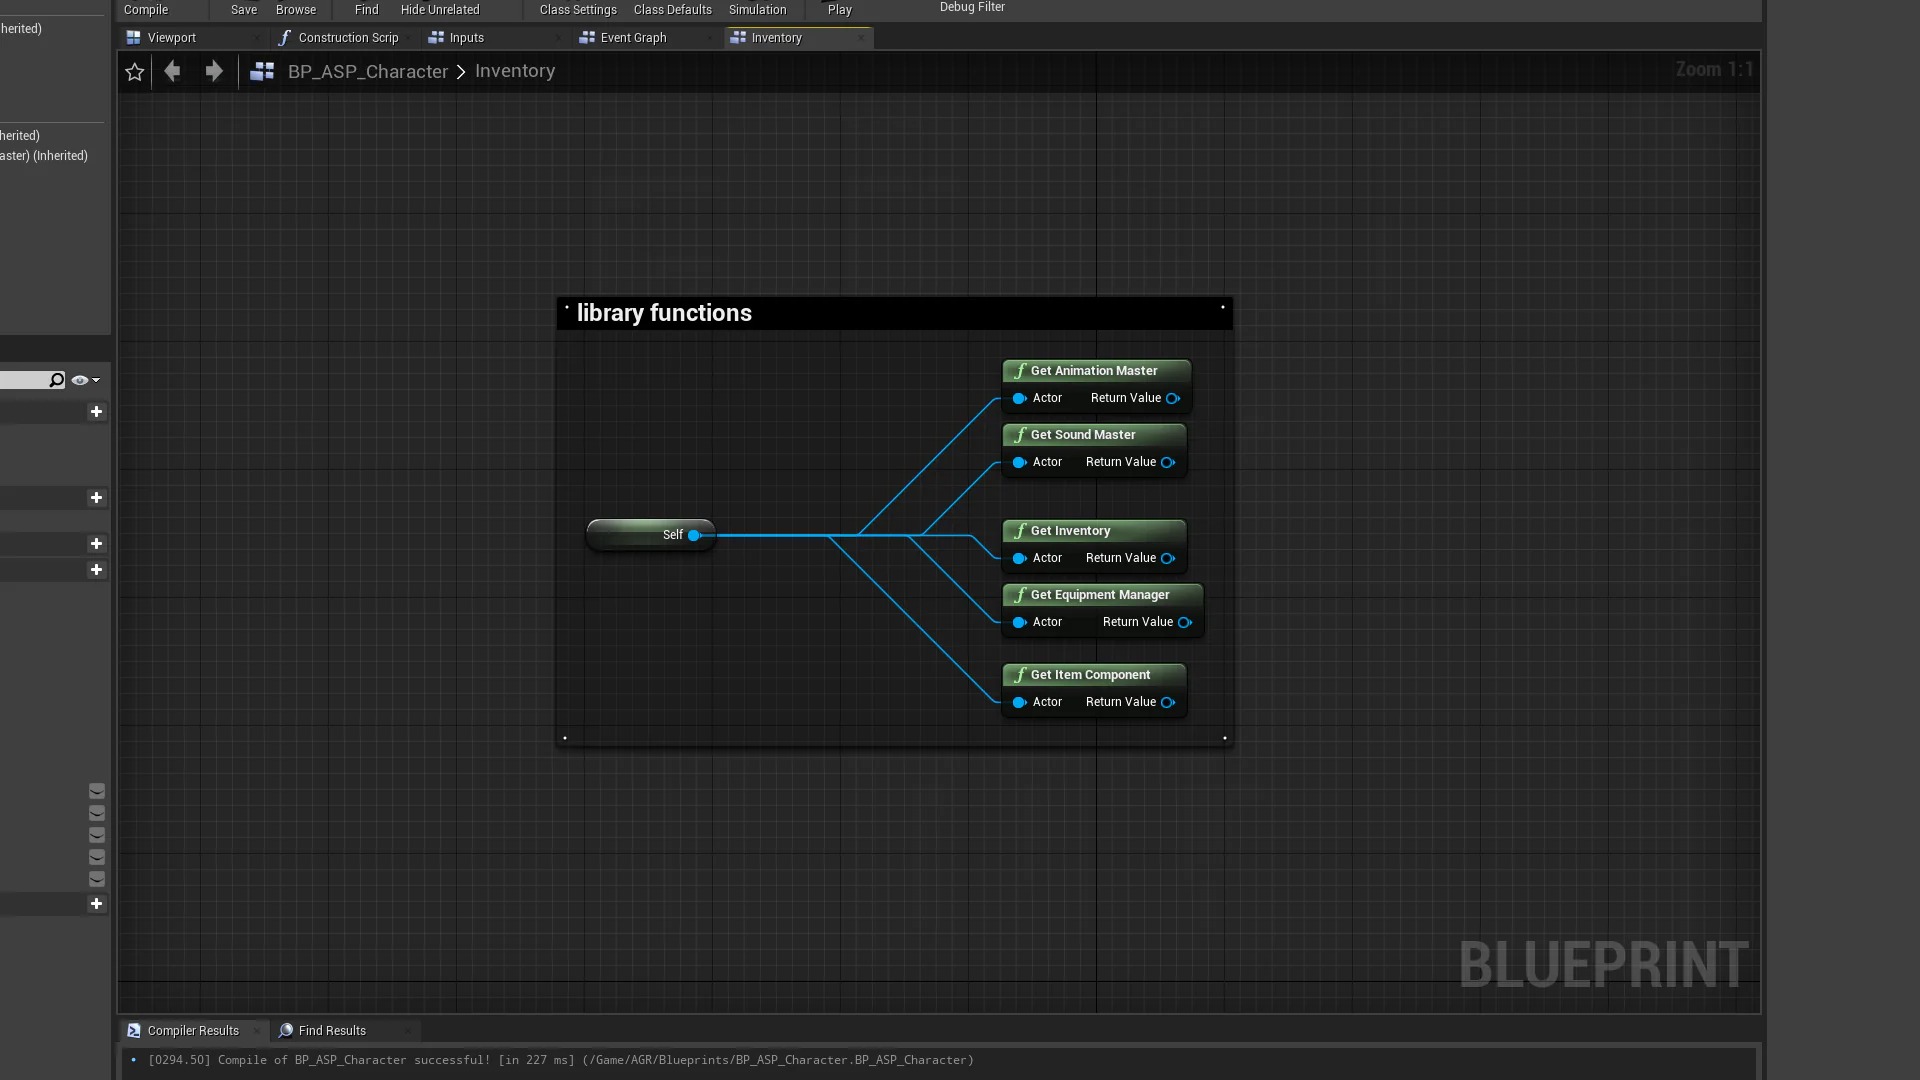Viewport: 1920px width, 1080px height.
Task: Click the Browse button in toolbar
Action: pos(295,9)
